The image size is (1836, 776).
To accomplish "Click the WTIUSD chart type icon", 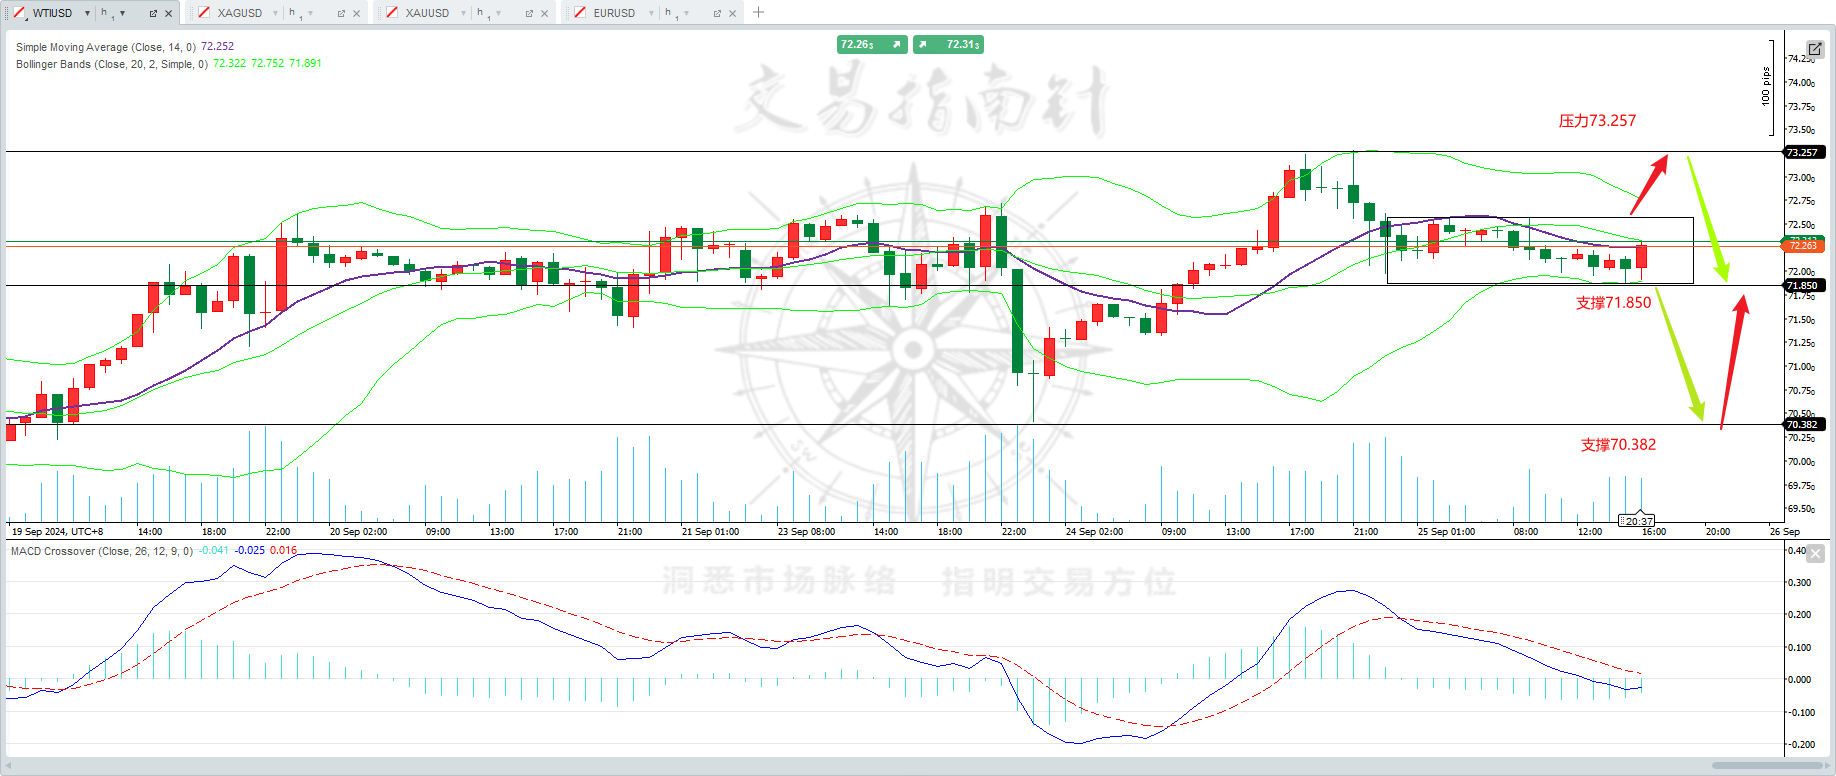I will pos(19,13).
